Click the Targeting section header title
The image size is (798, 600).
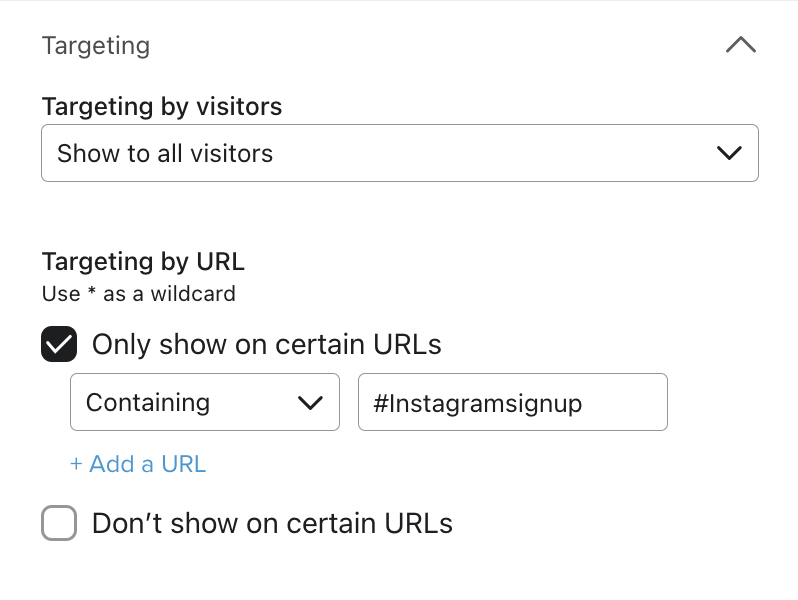96,46
